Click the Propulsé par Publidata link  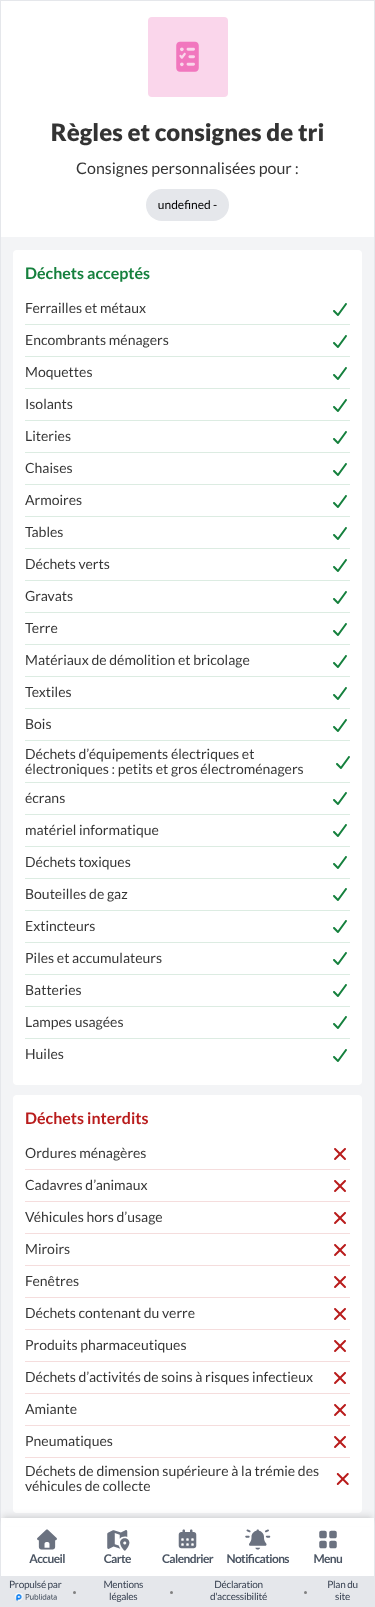[x=35, y=1590]
